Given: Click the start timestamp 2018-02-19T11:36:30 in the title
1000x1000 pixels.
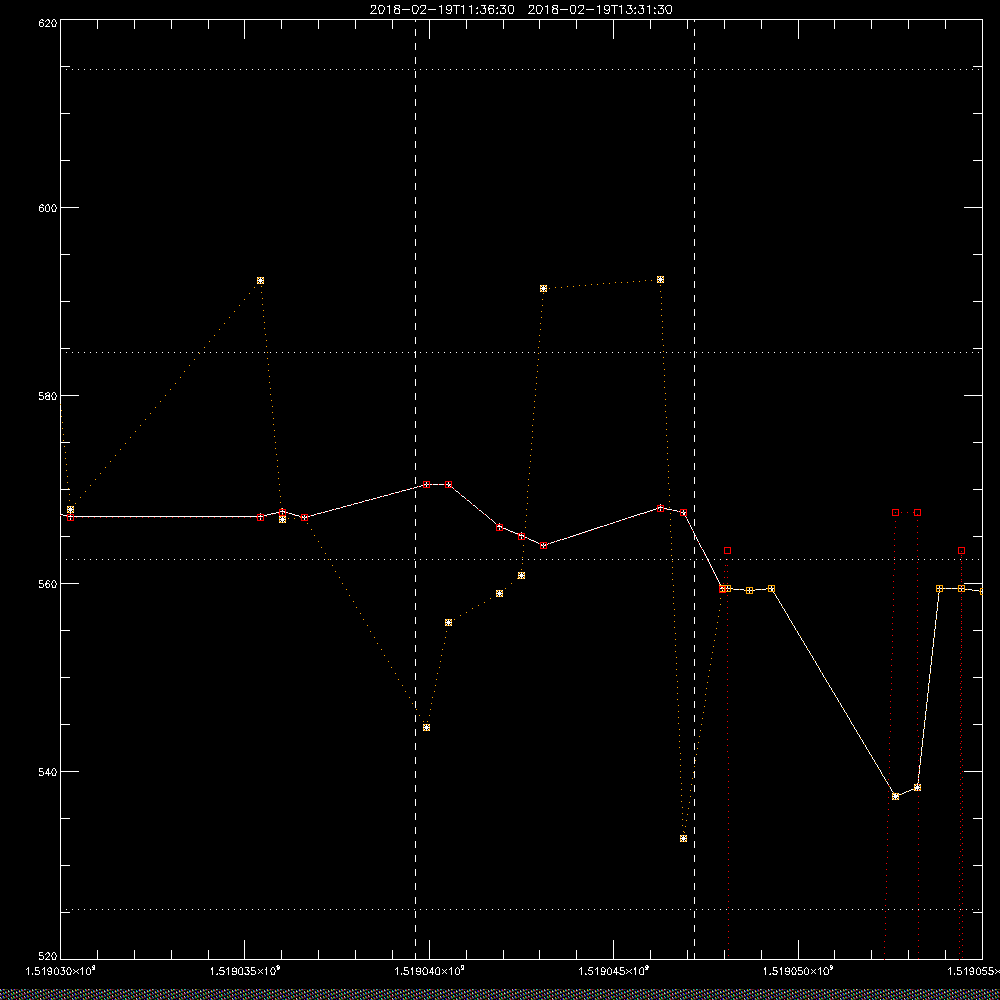Looking at the screenshot, I should (442, 10).
